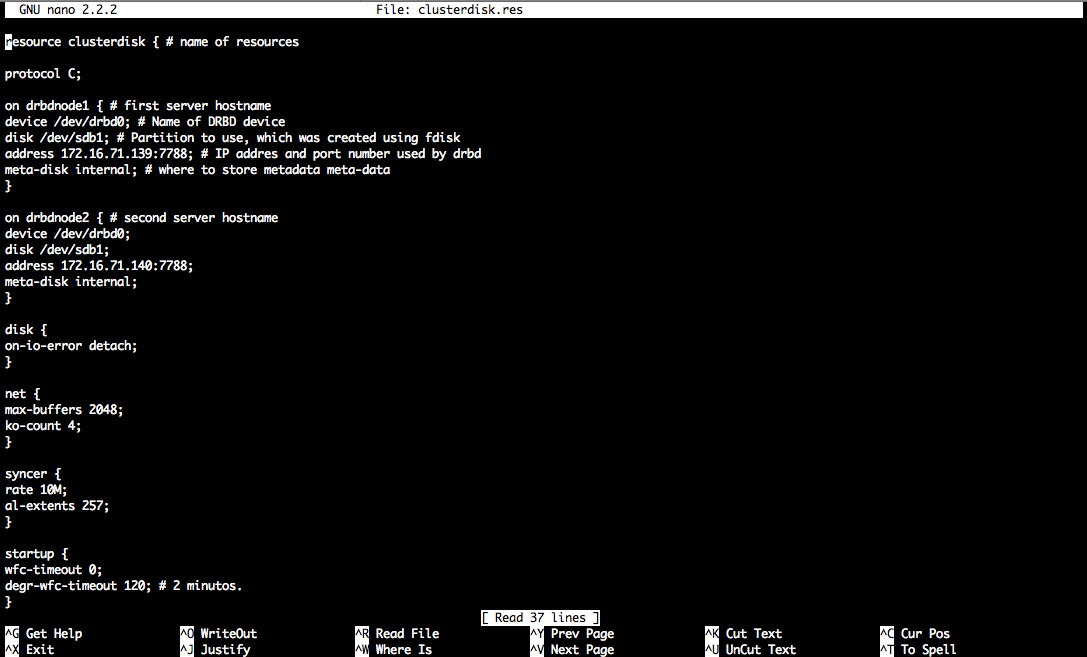The width and height of the screenshot is (1087, 657).
Task: Place cursor on 'degr-wfc-timeout 120;' line
Action: click(x=123, y=586)
